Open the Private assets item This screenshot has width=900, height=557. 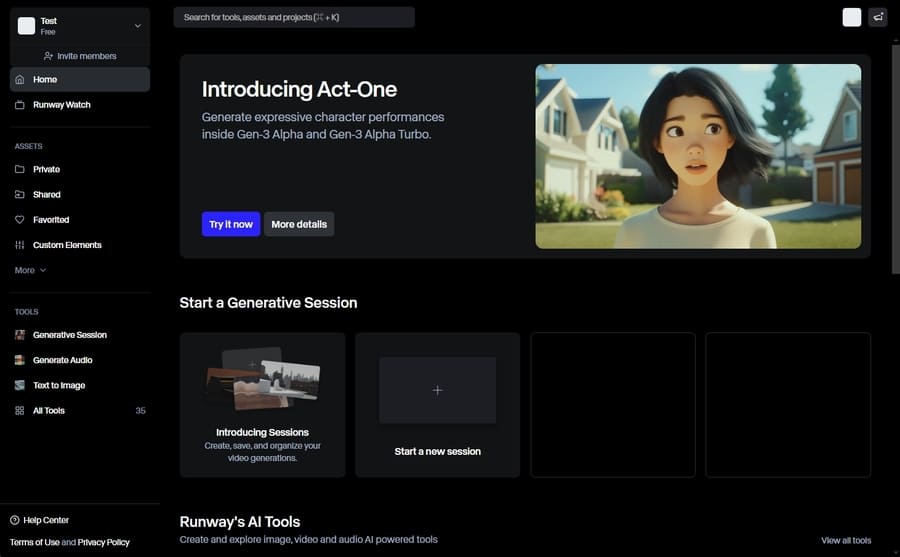click(80, 169)
